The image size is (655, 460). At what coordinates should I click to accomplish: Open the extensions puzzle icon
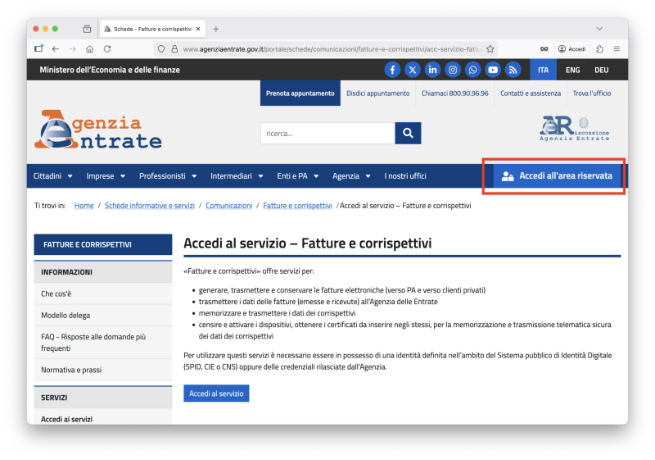600,49
